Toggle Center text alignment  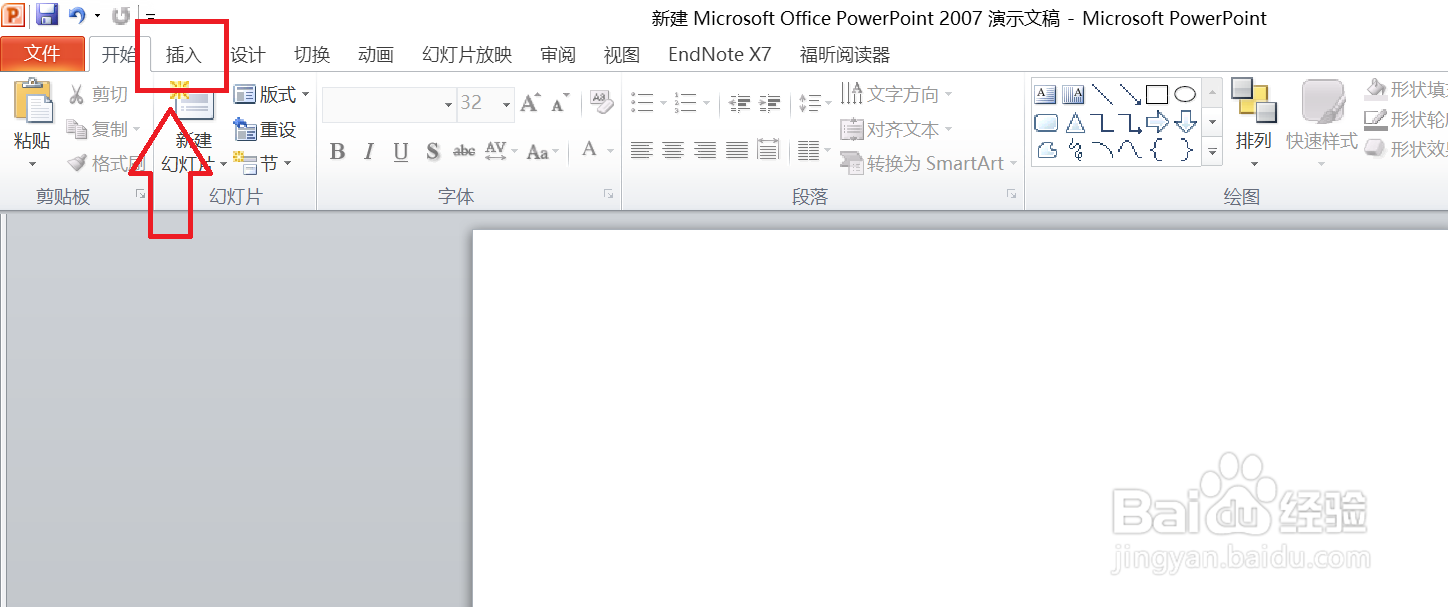click(674, 150)
